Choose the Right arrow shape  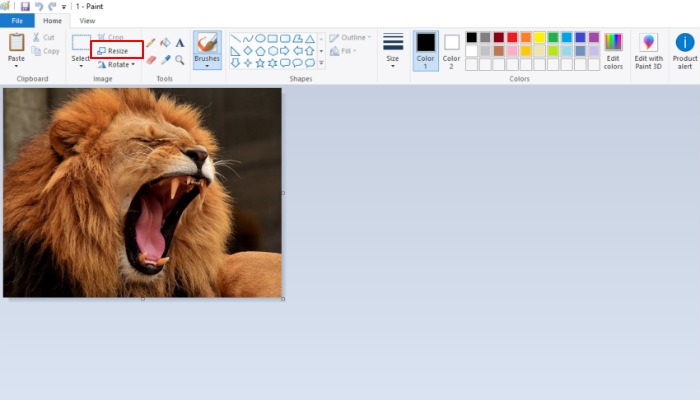[x=285, y=51]
